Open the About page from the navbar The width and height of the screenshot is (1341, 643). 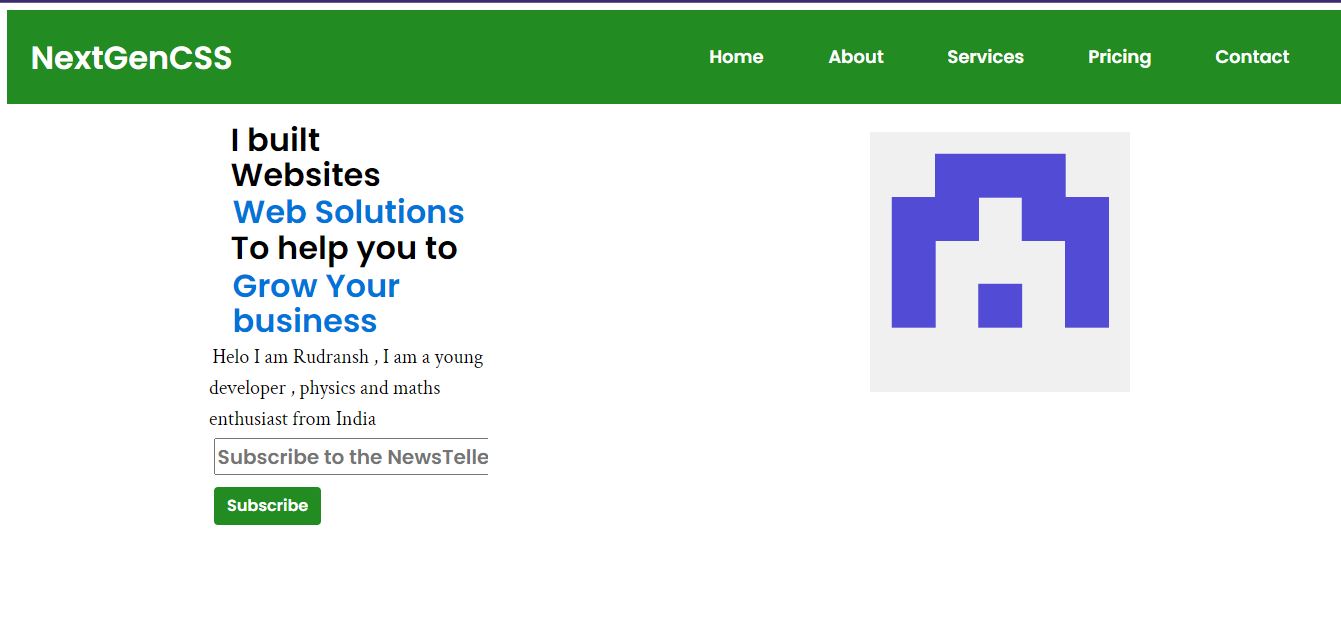[x=855, y=57]
